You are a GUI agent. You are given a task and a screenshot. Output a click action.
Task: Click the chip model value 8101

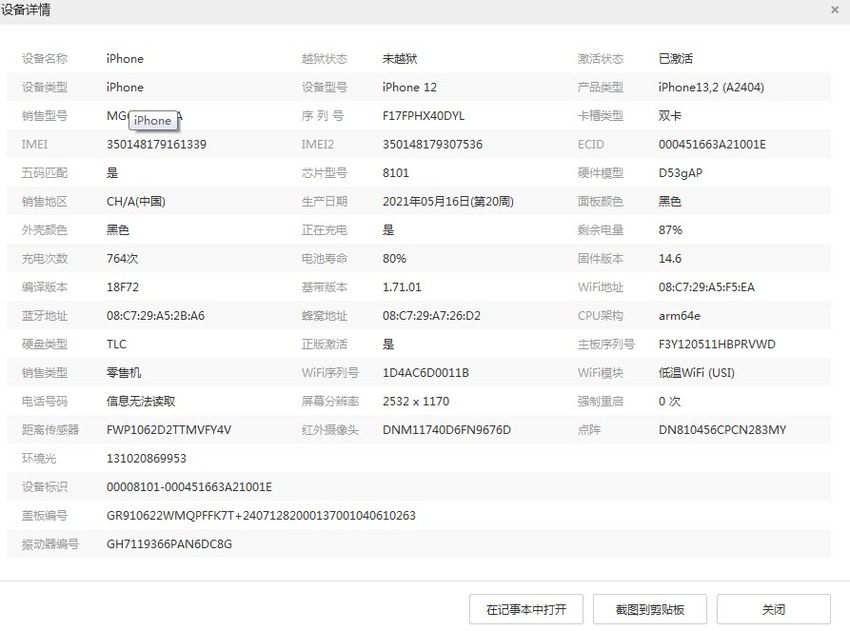pos(396,173)
